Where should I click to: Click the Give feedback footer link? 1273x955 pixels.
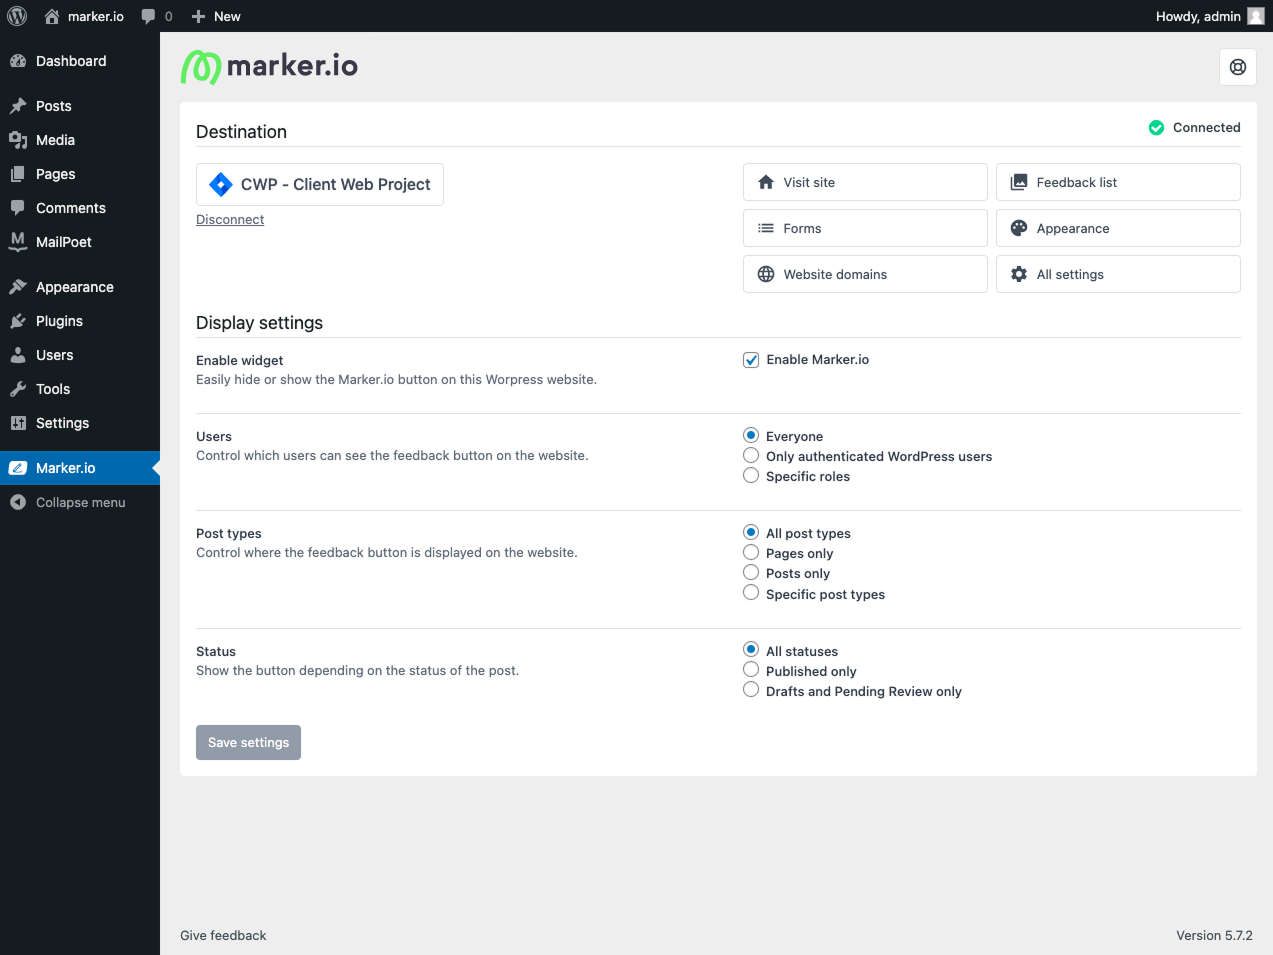(x=223, y=936)
